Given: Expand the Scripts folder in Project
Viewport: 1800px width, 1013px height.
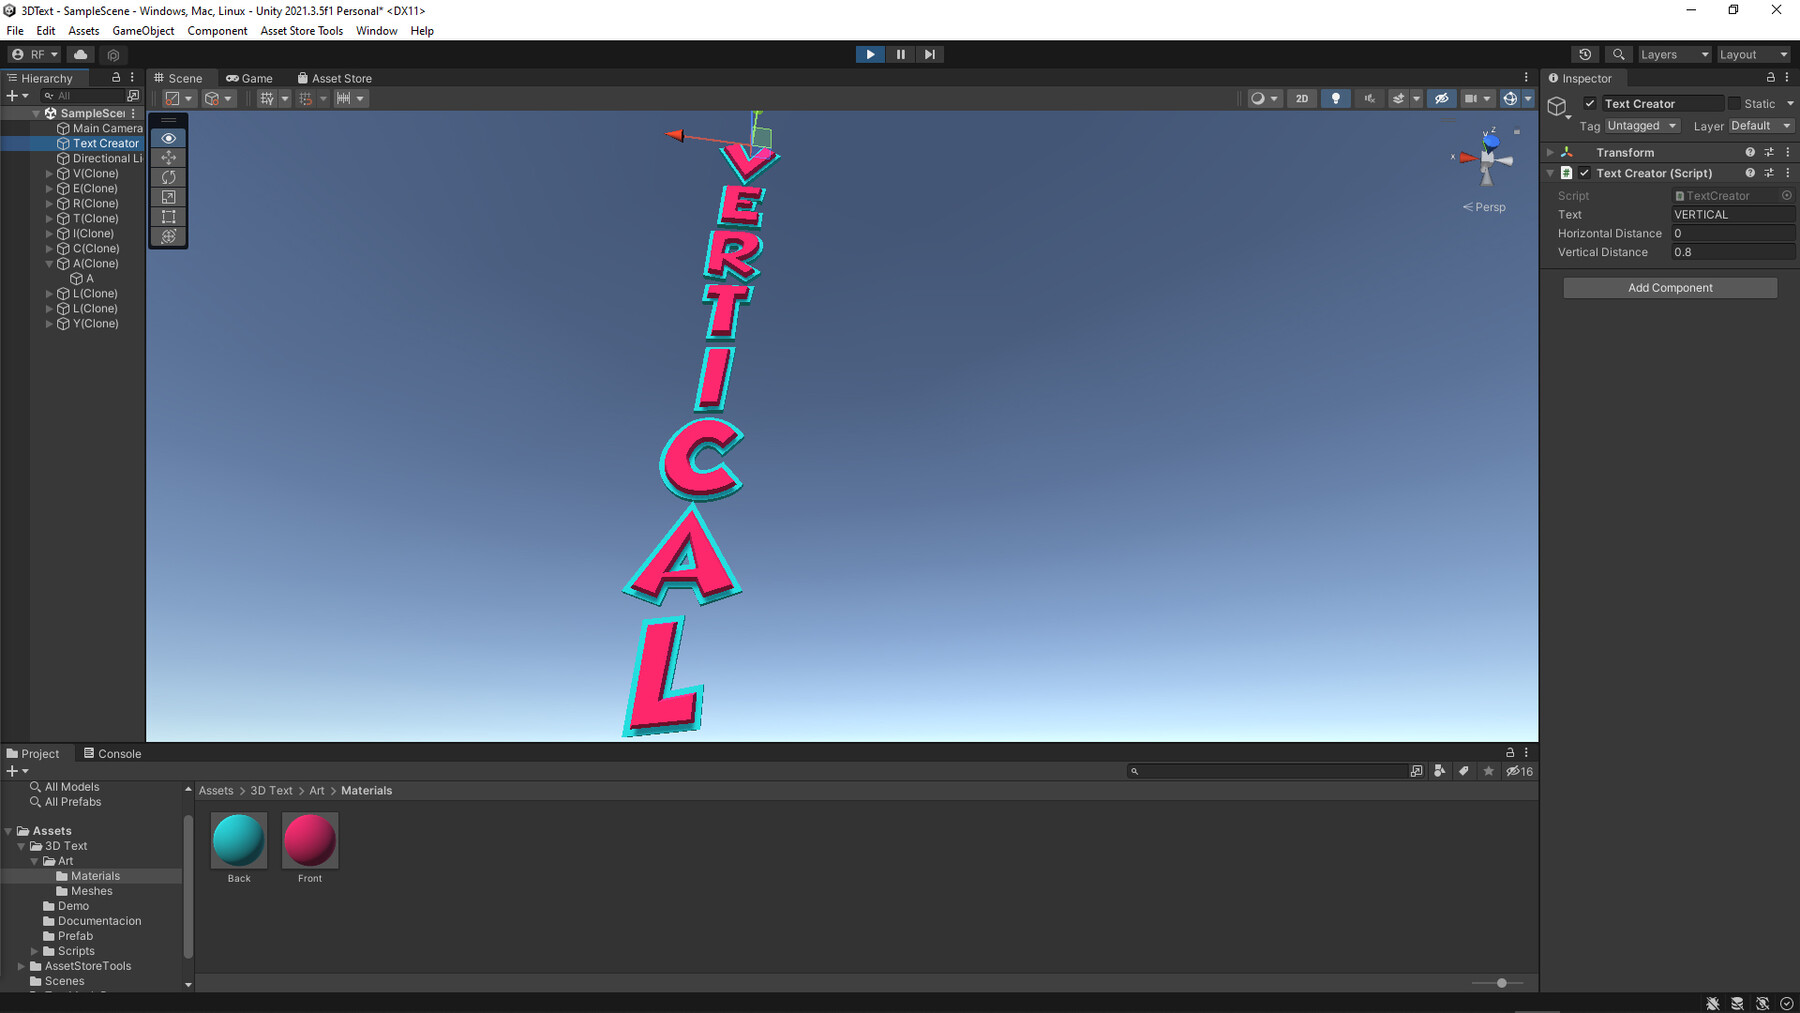Looking at the screenshot, I should tap(35, 951).
